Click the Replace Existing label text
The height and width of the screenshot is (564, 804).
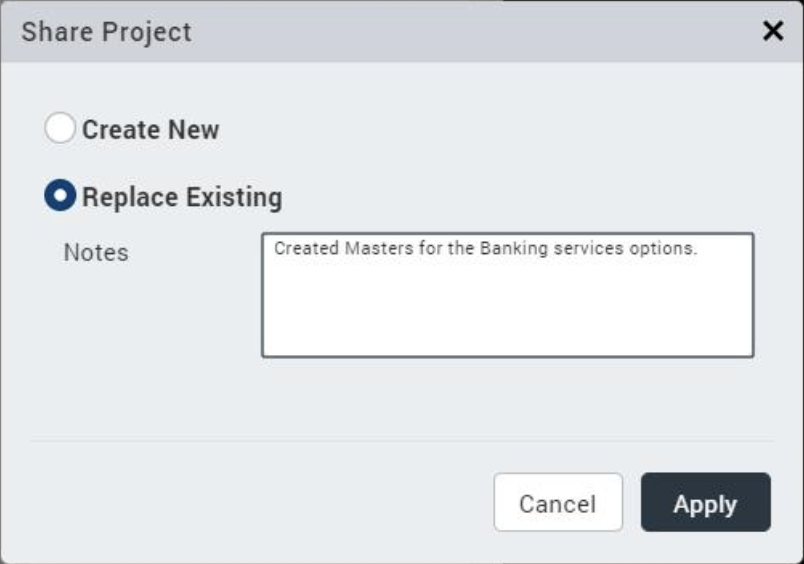click(x=182, y=197)
